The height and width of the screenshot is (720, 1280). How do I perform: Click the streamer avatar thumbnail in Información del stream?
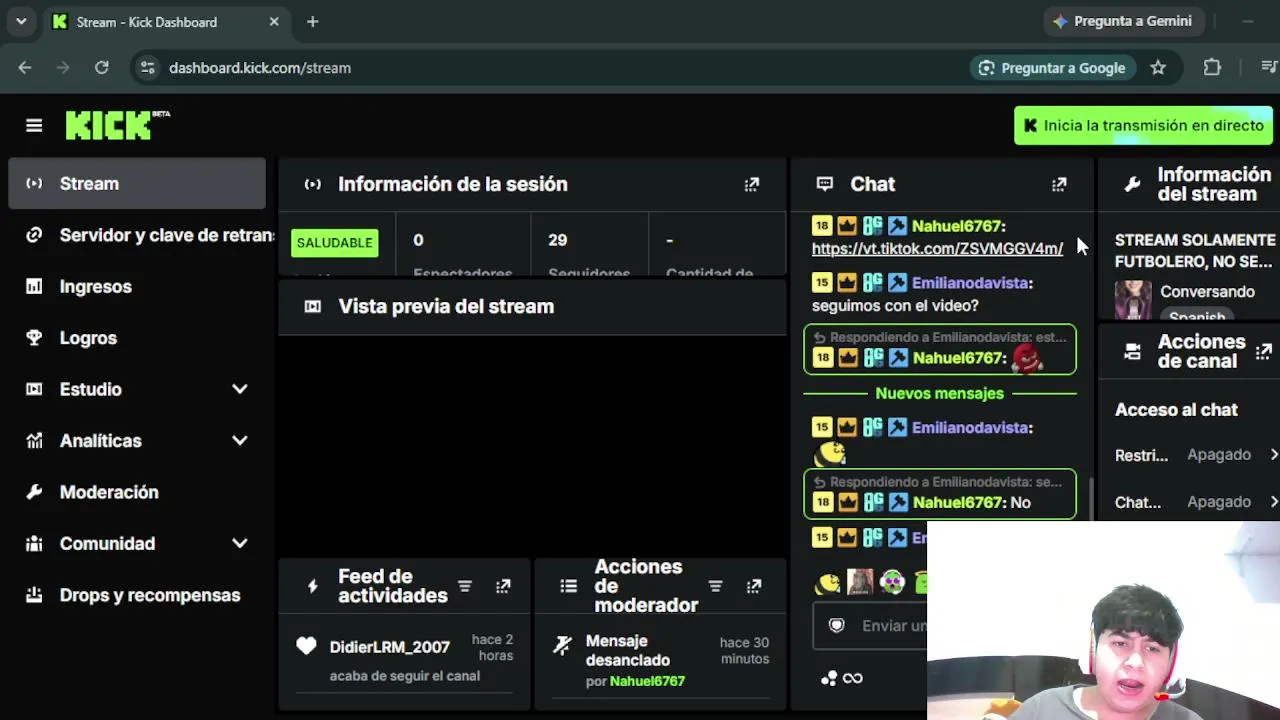(x=1133, y=299)
